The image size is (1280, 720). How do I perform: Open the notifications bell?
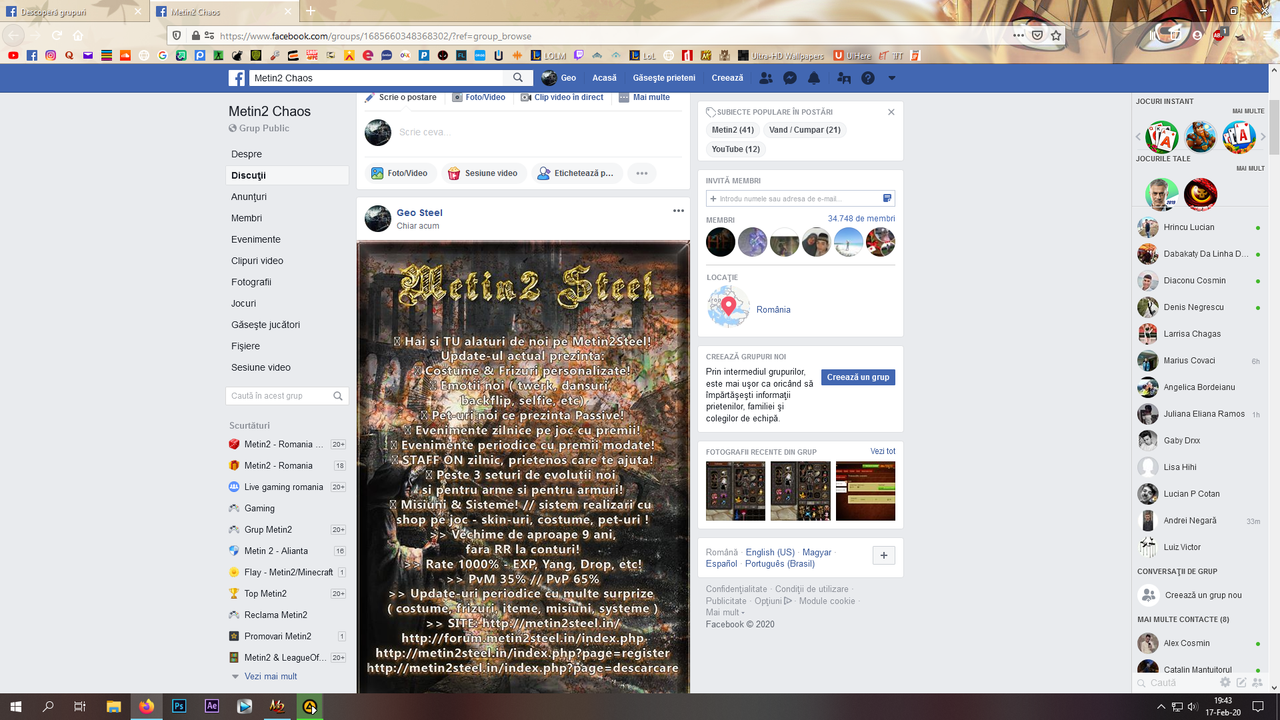tap(814, 78)
